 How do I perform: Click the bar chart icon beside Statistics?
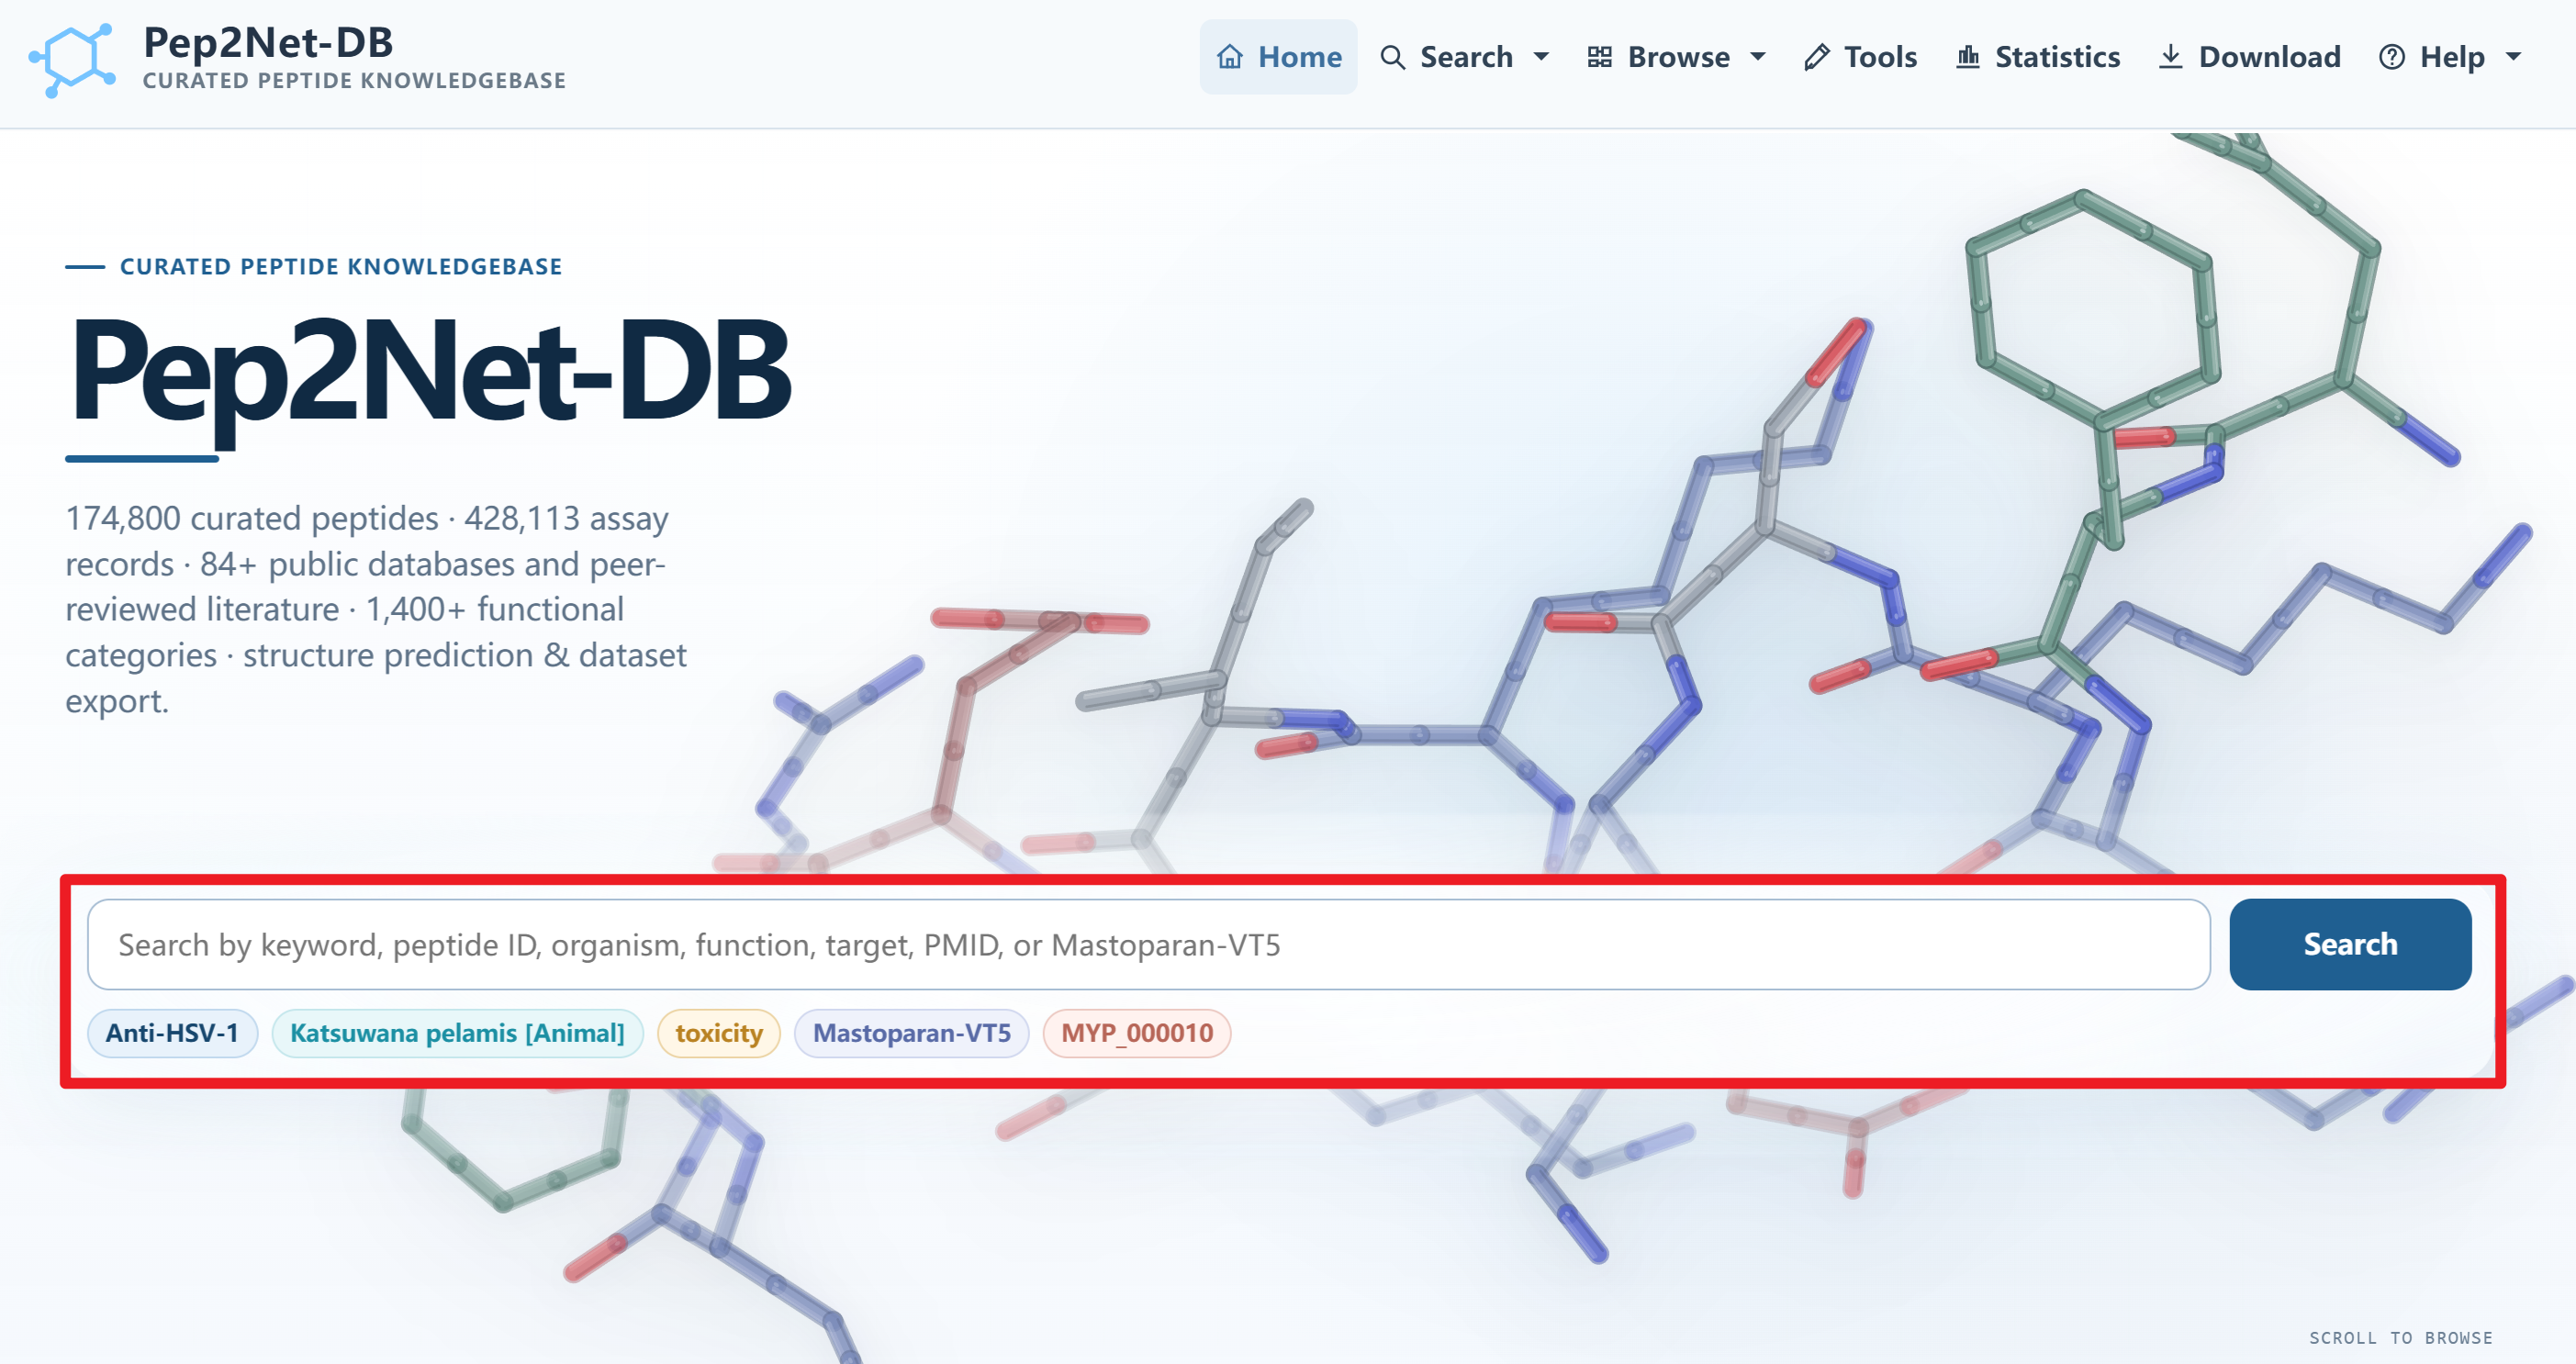pyautogui.click(x=1968, y=57)
